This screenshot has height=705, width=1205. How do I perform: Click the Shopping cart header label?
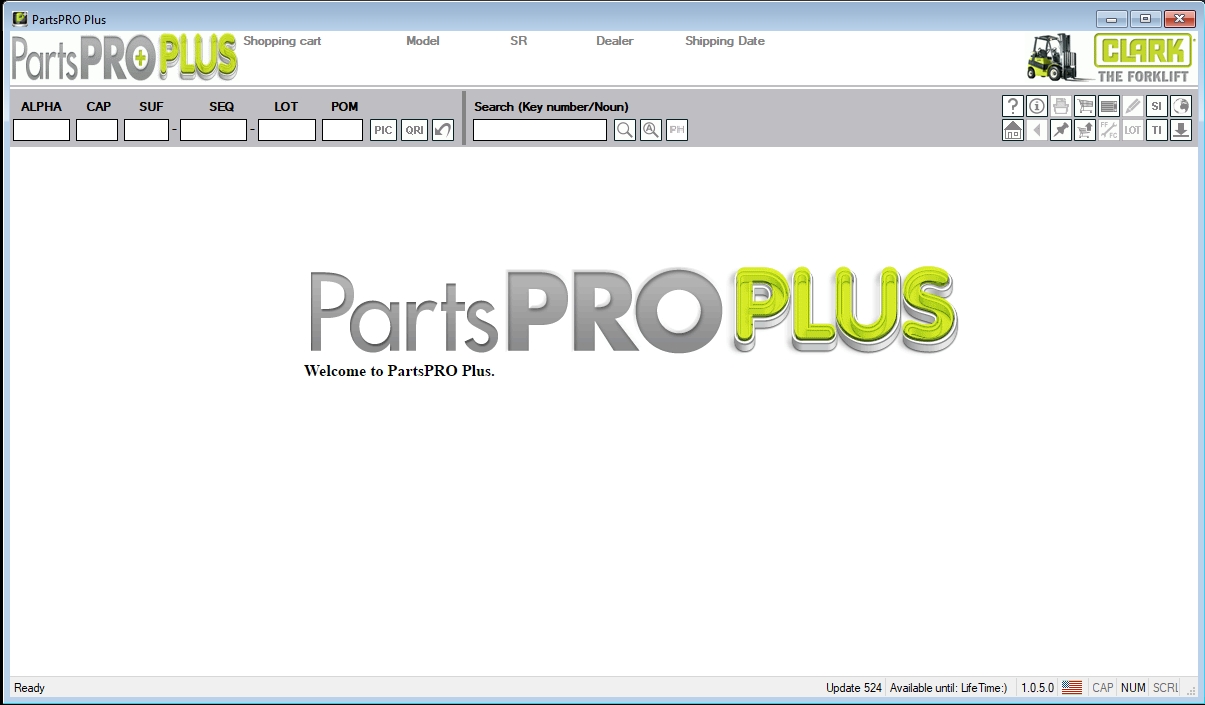click(x=282, y=41)
